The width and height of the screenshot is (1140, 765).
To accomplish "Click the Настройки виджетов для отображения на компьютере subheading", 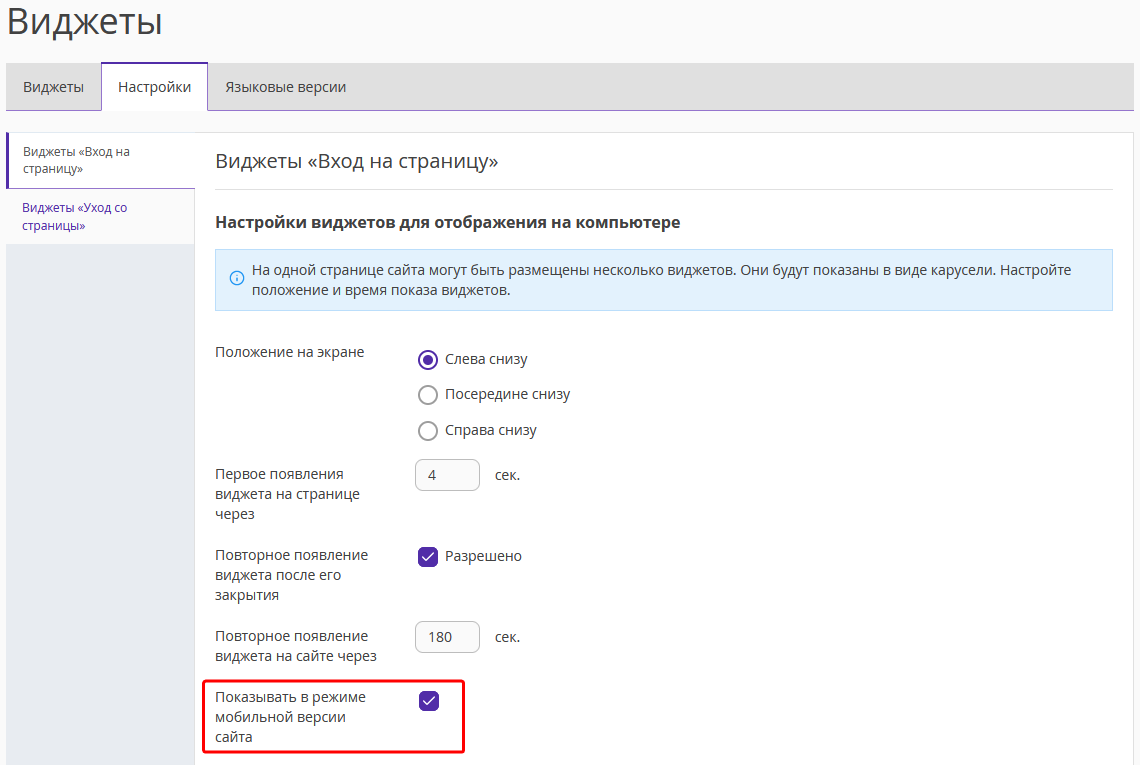I will pyautogui.click(x=448, y=223).
